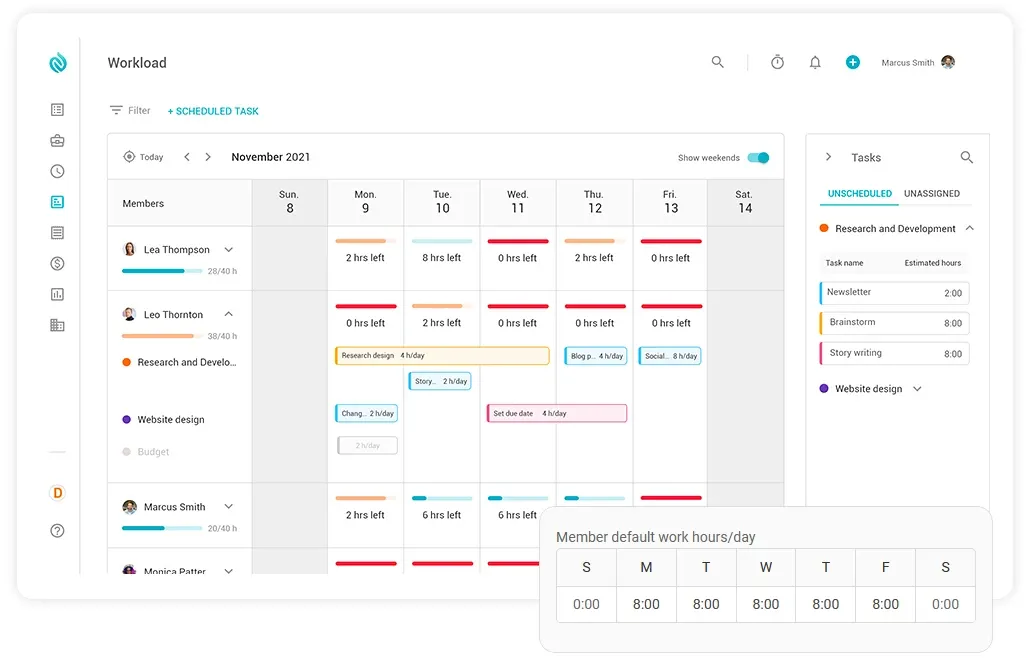The width and height of the screenshot is (1029, 669).
Task: Open the Set due date 4 h/day bar
Action: pyautogui.click(x=556, y=413)
